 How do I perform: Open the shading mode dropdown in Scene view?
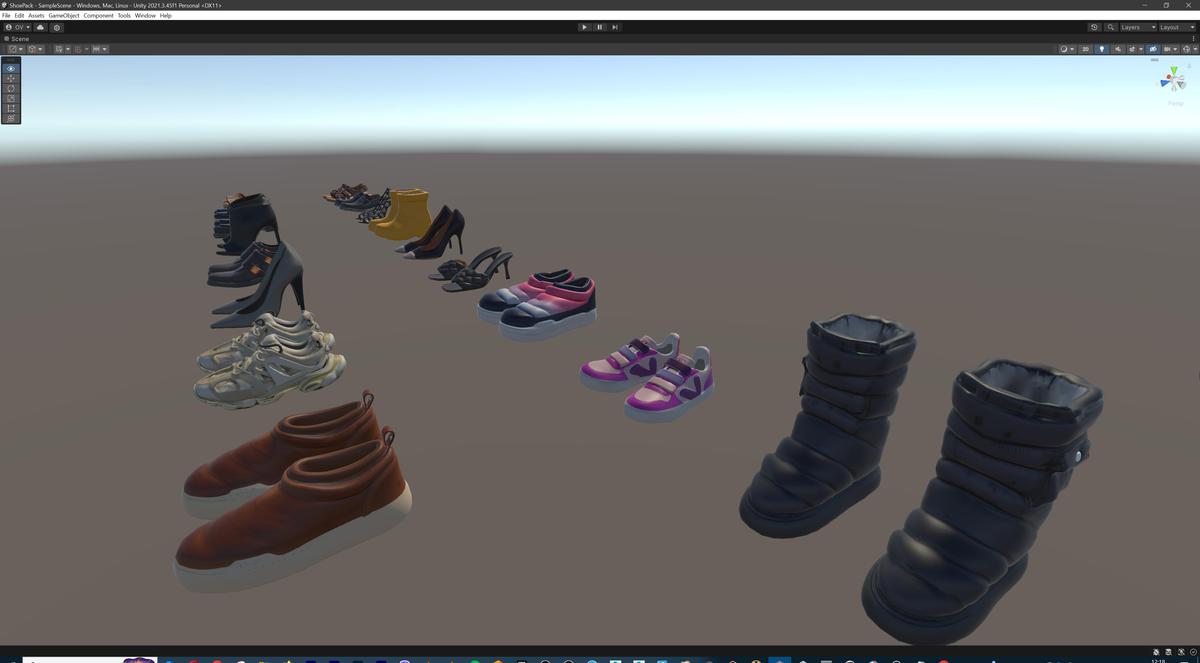pyautogui.click(x=1066, y=49)
